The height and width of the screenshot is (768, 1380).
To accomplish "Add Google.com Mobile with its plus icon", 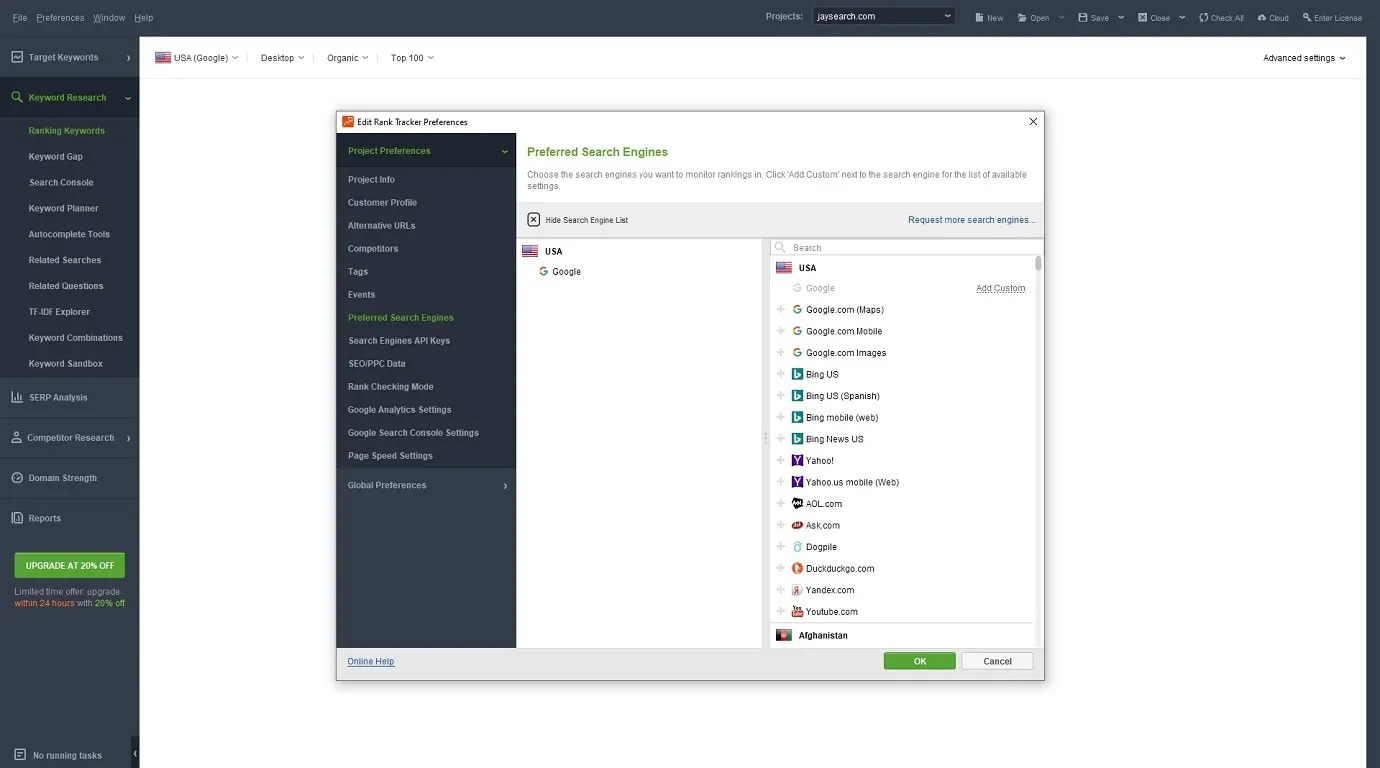I will coord(781,331).
